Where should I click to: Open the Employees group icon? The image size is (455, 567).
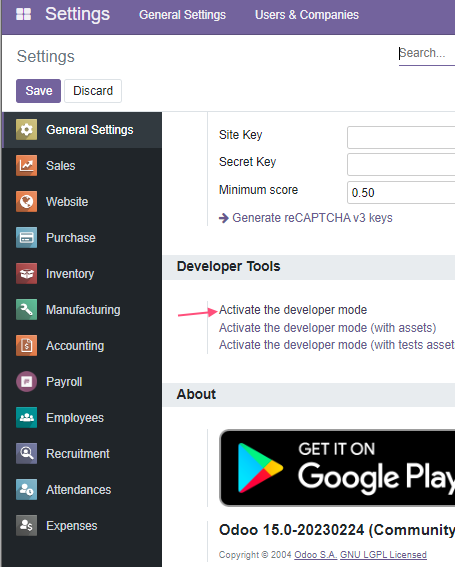[x=26, y=417]
